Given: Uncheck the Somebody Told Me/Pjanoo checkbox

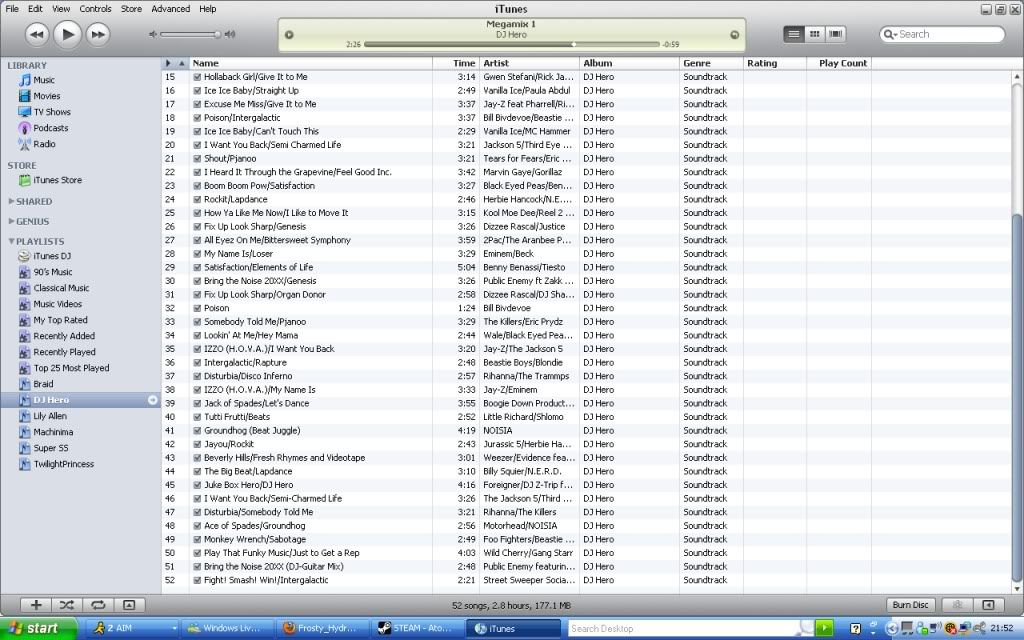Looking at the screenshot, I should 197,322.
